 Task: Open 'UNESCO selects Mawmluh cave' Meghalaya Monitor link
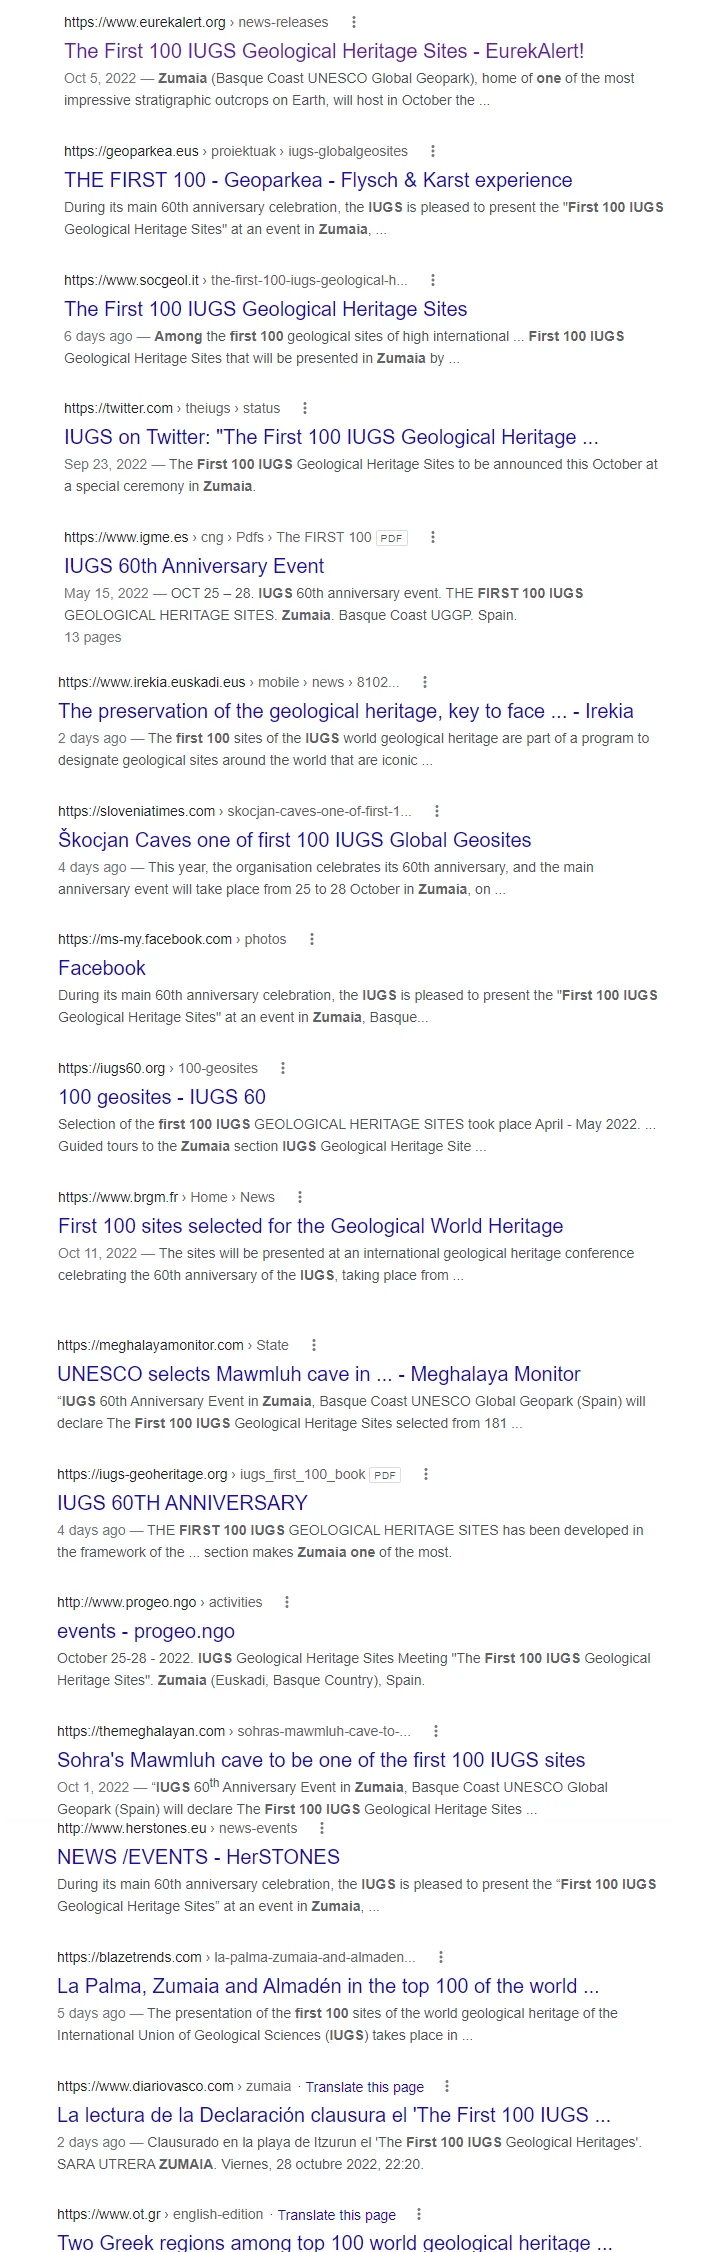[318, 1374]
